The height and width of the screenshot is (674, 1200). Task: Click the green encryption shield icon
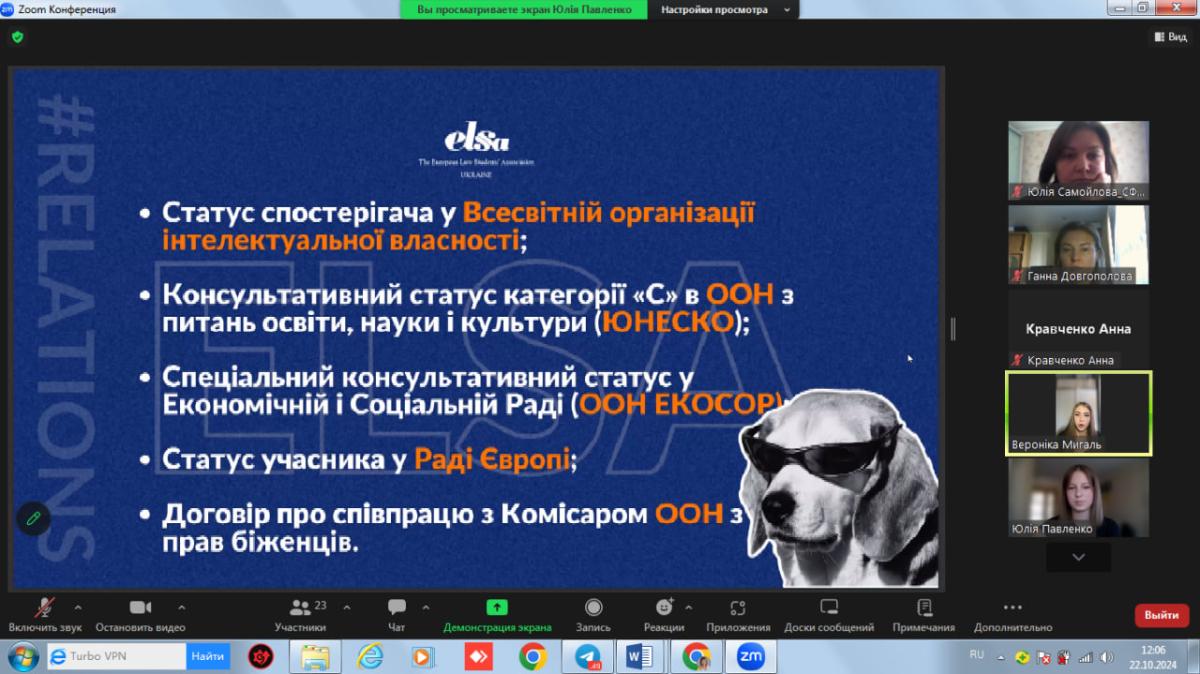(17, 37)
